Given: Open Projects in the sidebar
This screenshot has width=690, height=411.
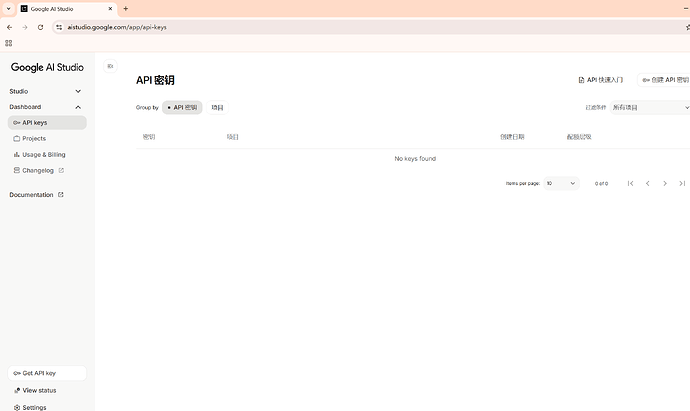Looking at the screenshot, I should pyautogui.click(x=47, y=139).
